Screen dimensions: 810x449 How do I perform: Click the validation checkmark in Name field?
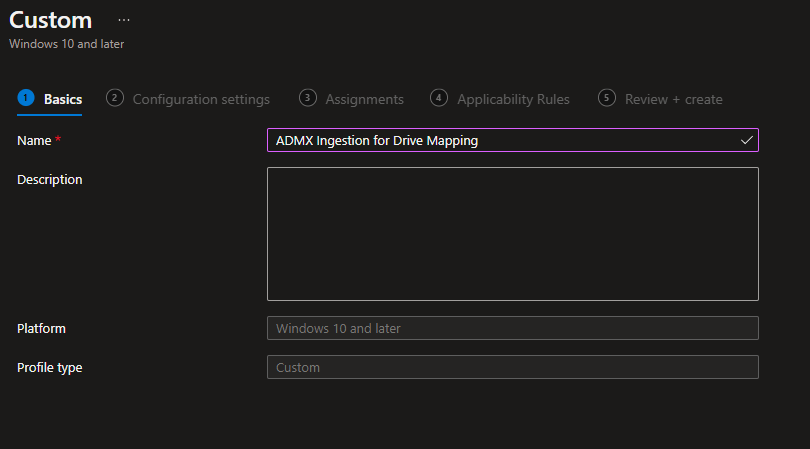(x=746, y=141)
